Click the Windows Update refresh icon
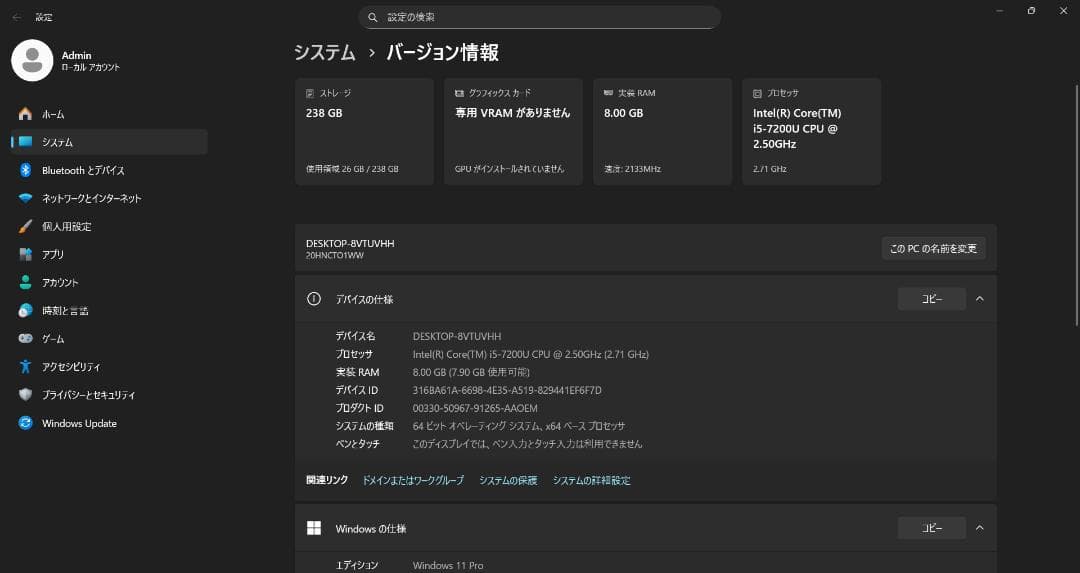The image size is (1080, 573). [25, 423]
